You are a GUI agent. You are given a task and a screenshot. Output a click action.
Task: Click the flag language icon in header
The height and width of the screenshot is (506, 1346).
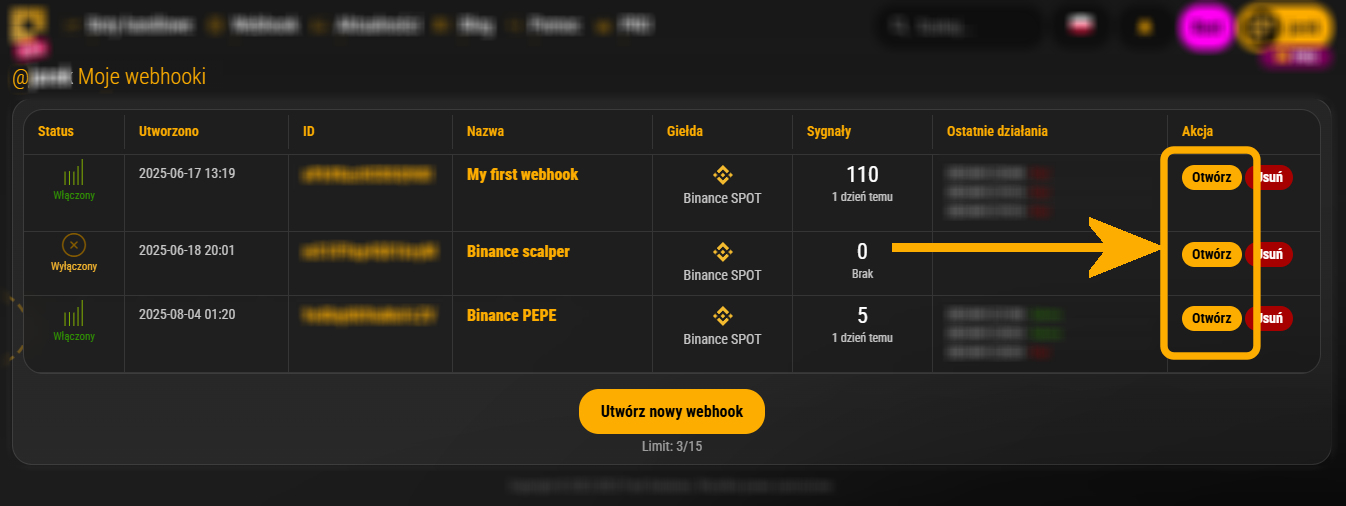coord(1079,26)
